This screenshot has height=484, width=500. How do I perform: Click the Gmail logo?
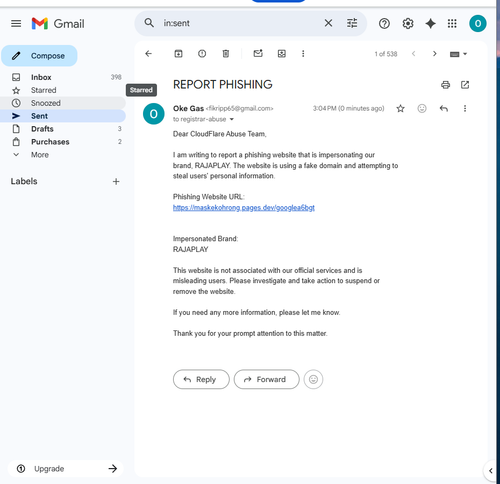[58, 24]
